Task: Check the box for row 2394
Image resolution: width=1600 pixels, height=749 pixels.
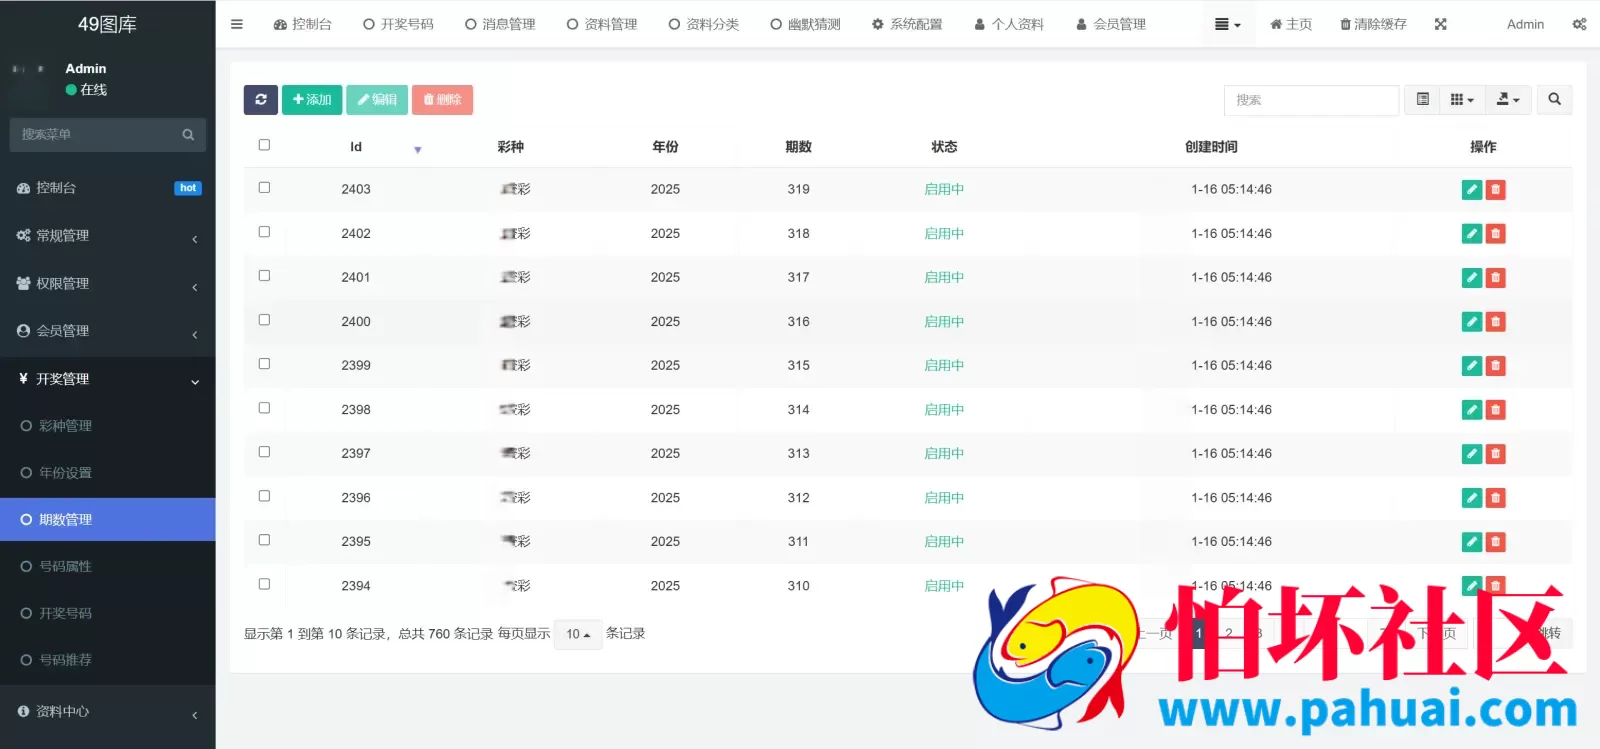Action: point(264,584)
